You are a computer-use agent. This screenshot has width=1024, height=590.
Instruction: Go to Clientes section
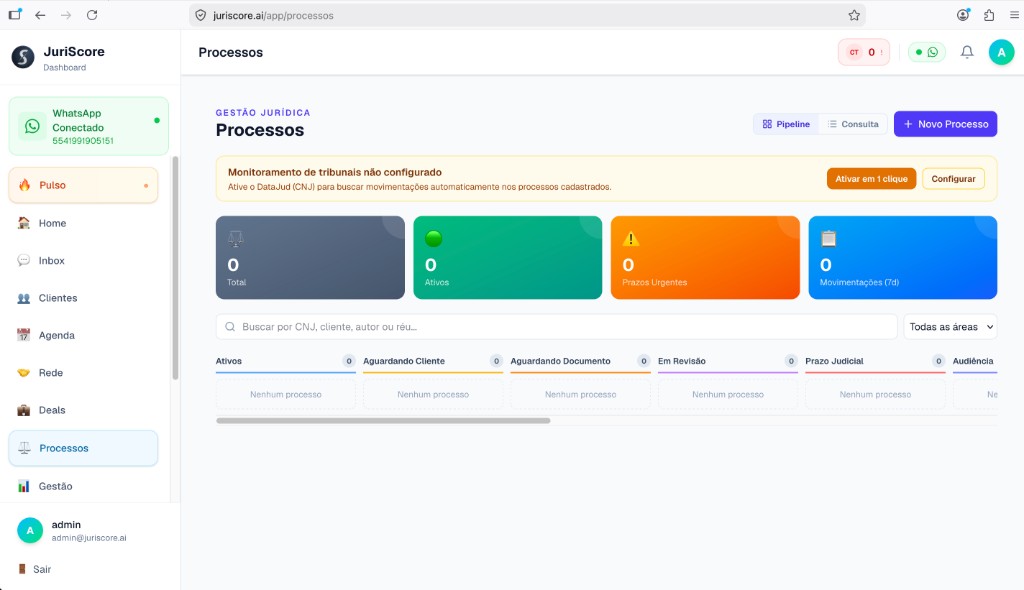pos(83,298)
